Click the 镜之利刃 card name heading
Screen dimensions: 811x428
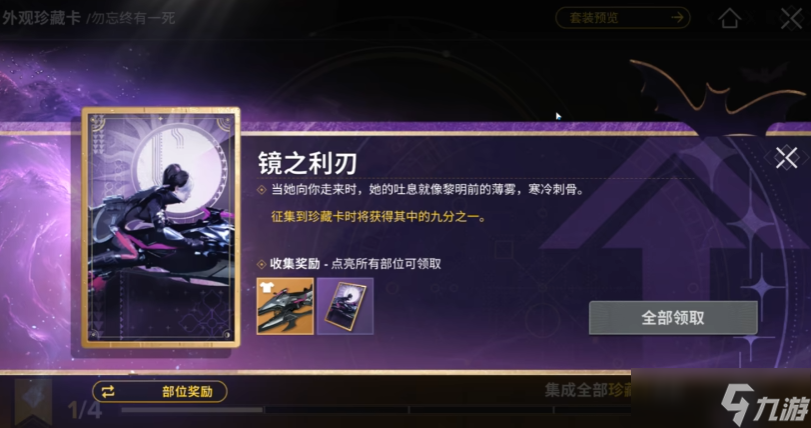pyautogui.click(x=307, y=164)
